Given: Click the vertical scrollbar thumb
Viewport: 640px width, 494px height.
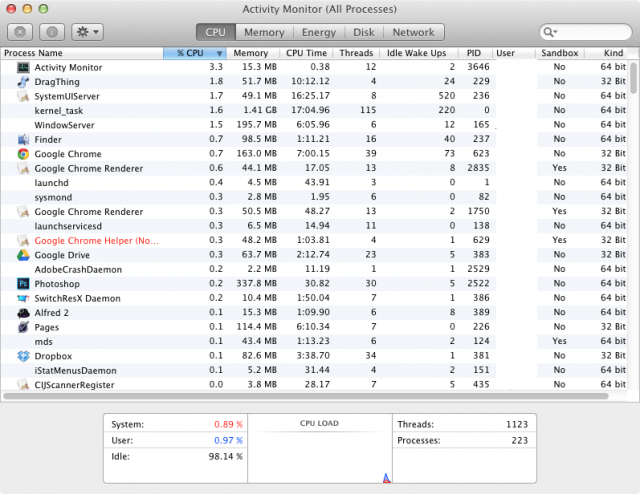Looking at the screenshot, I should [633, 78].
